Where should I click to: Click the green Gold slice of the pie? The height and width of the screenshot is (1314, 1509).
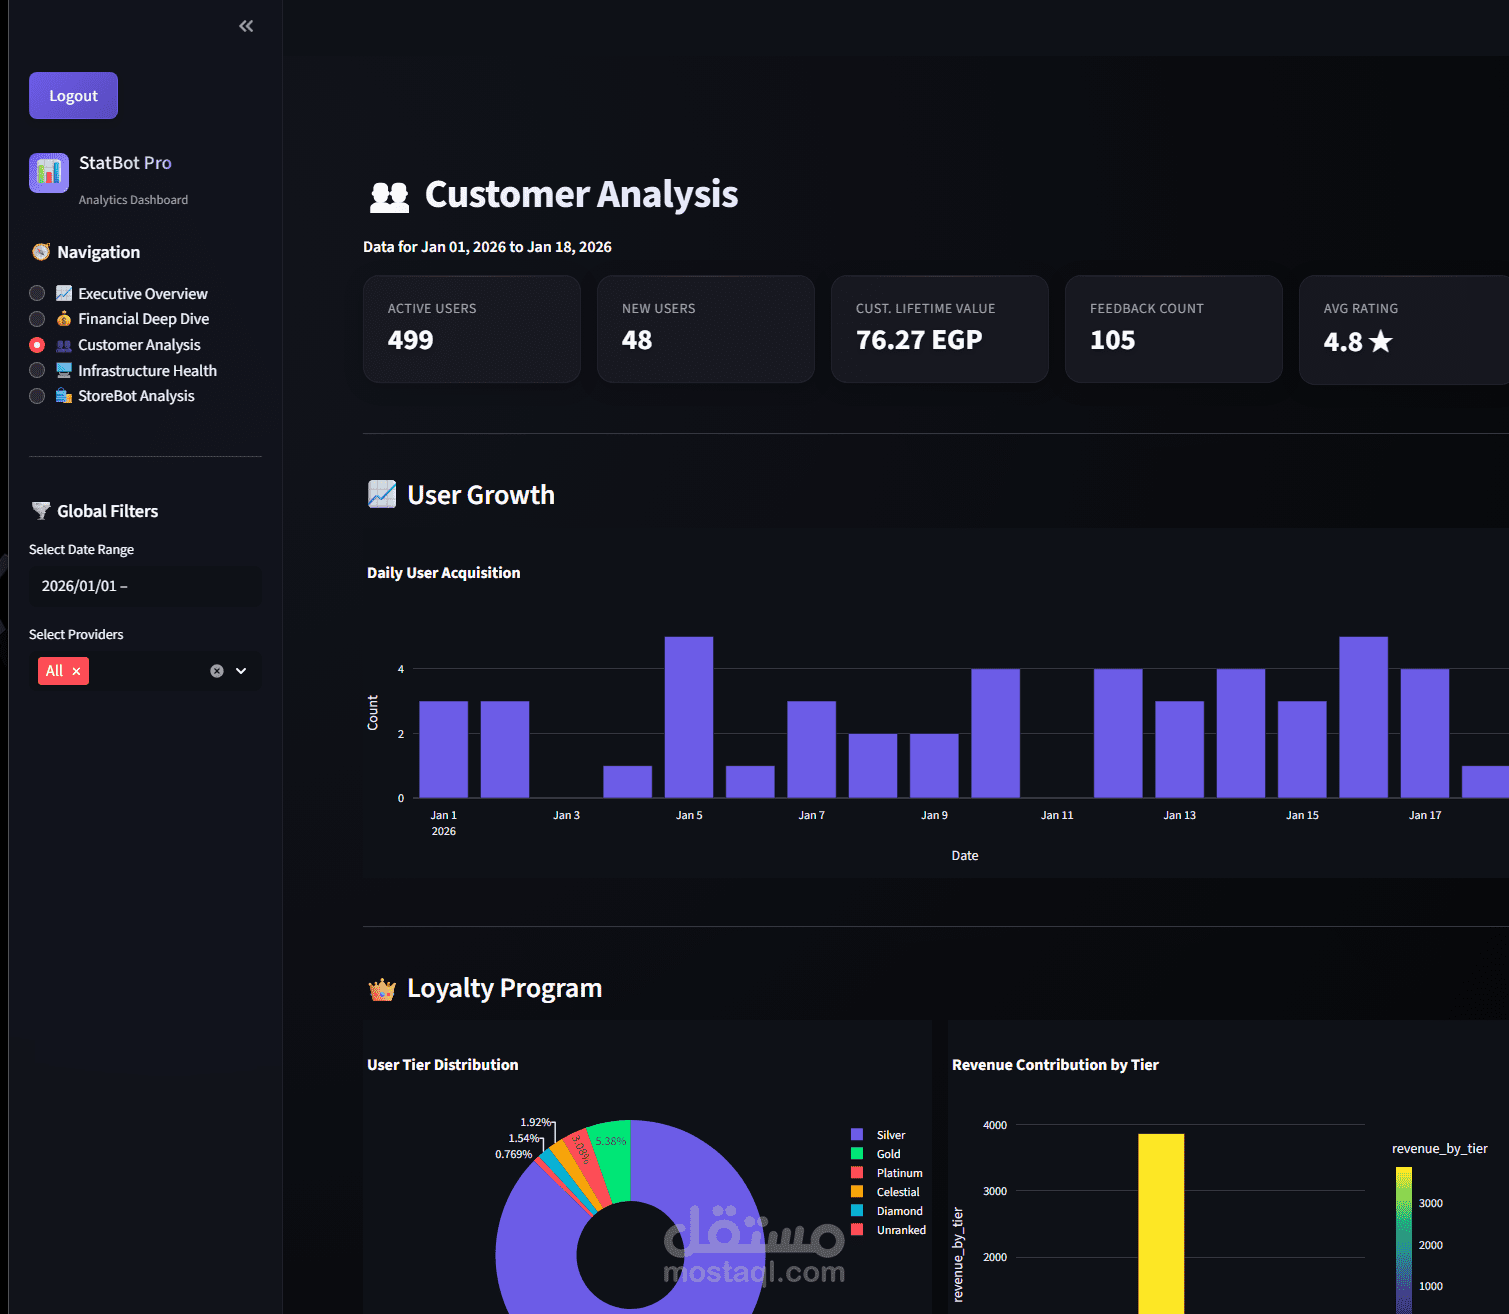pyautogui.click(x=613, y=1158)
